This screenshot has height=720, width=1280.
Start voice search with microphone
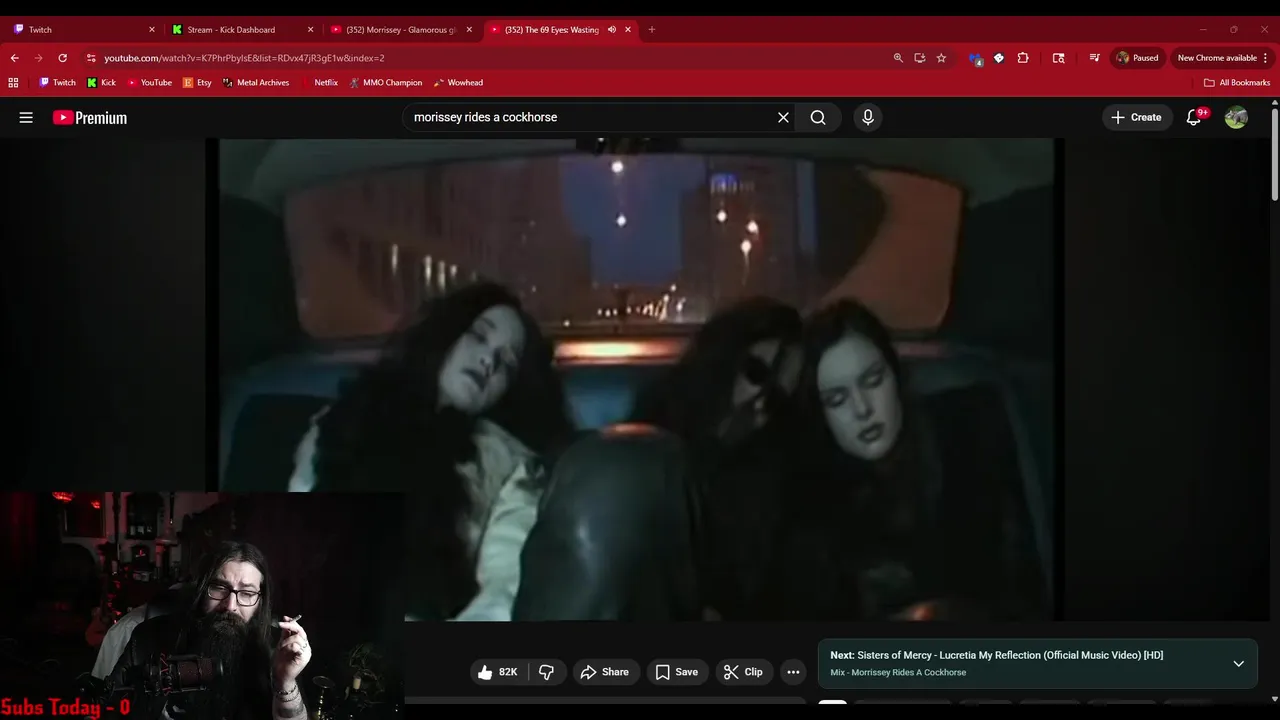click(867, 117)
